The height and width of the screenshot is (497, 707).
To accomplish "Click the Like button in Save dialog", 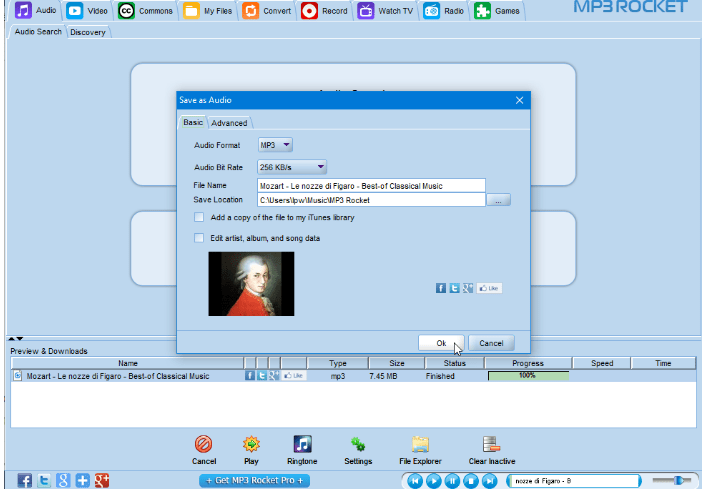I will coord(489,288).
